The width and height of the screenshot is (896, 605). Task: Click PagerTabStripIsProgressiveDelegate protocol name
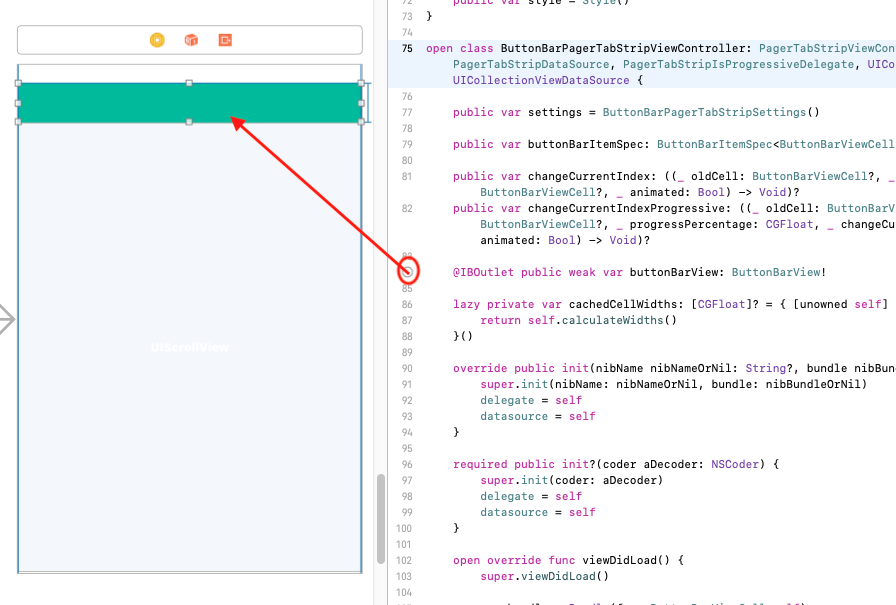(738, 65)
